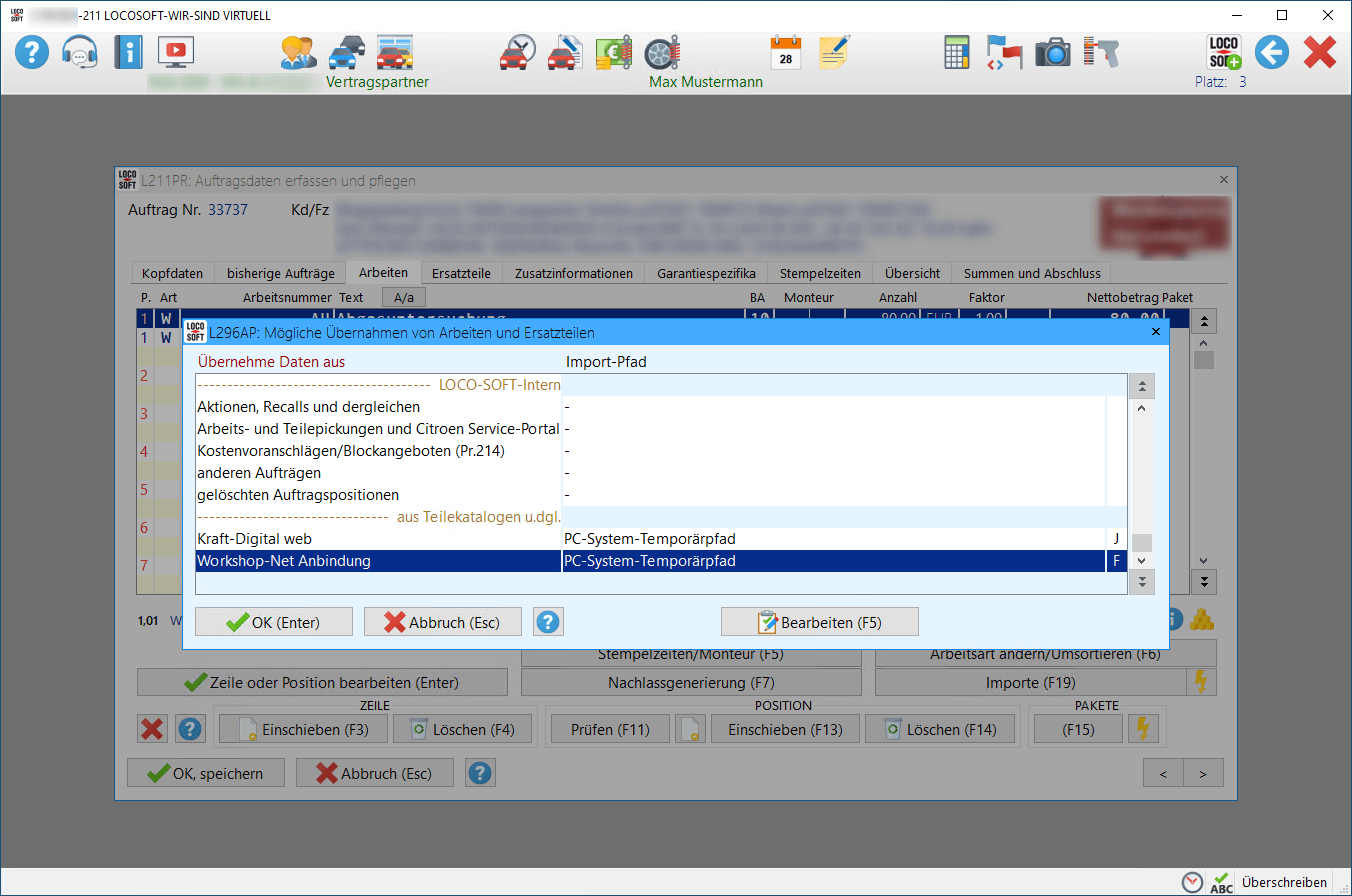Switch to the Ersatzteile tab

[461, 273]
